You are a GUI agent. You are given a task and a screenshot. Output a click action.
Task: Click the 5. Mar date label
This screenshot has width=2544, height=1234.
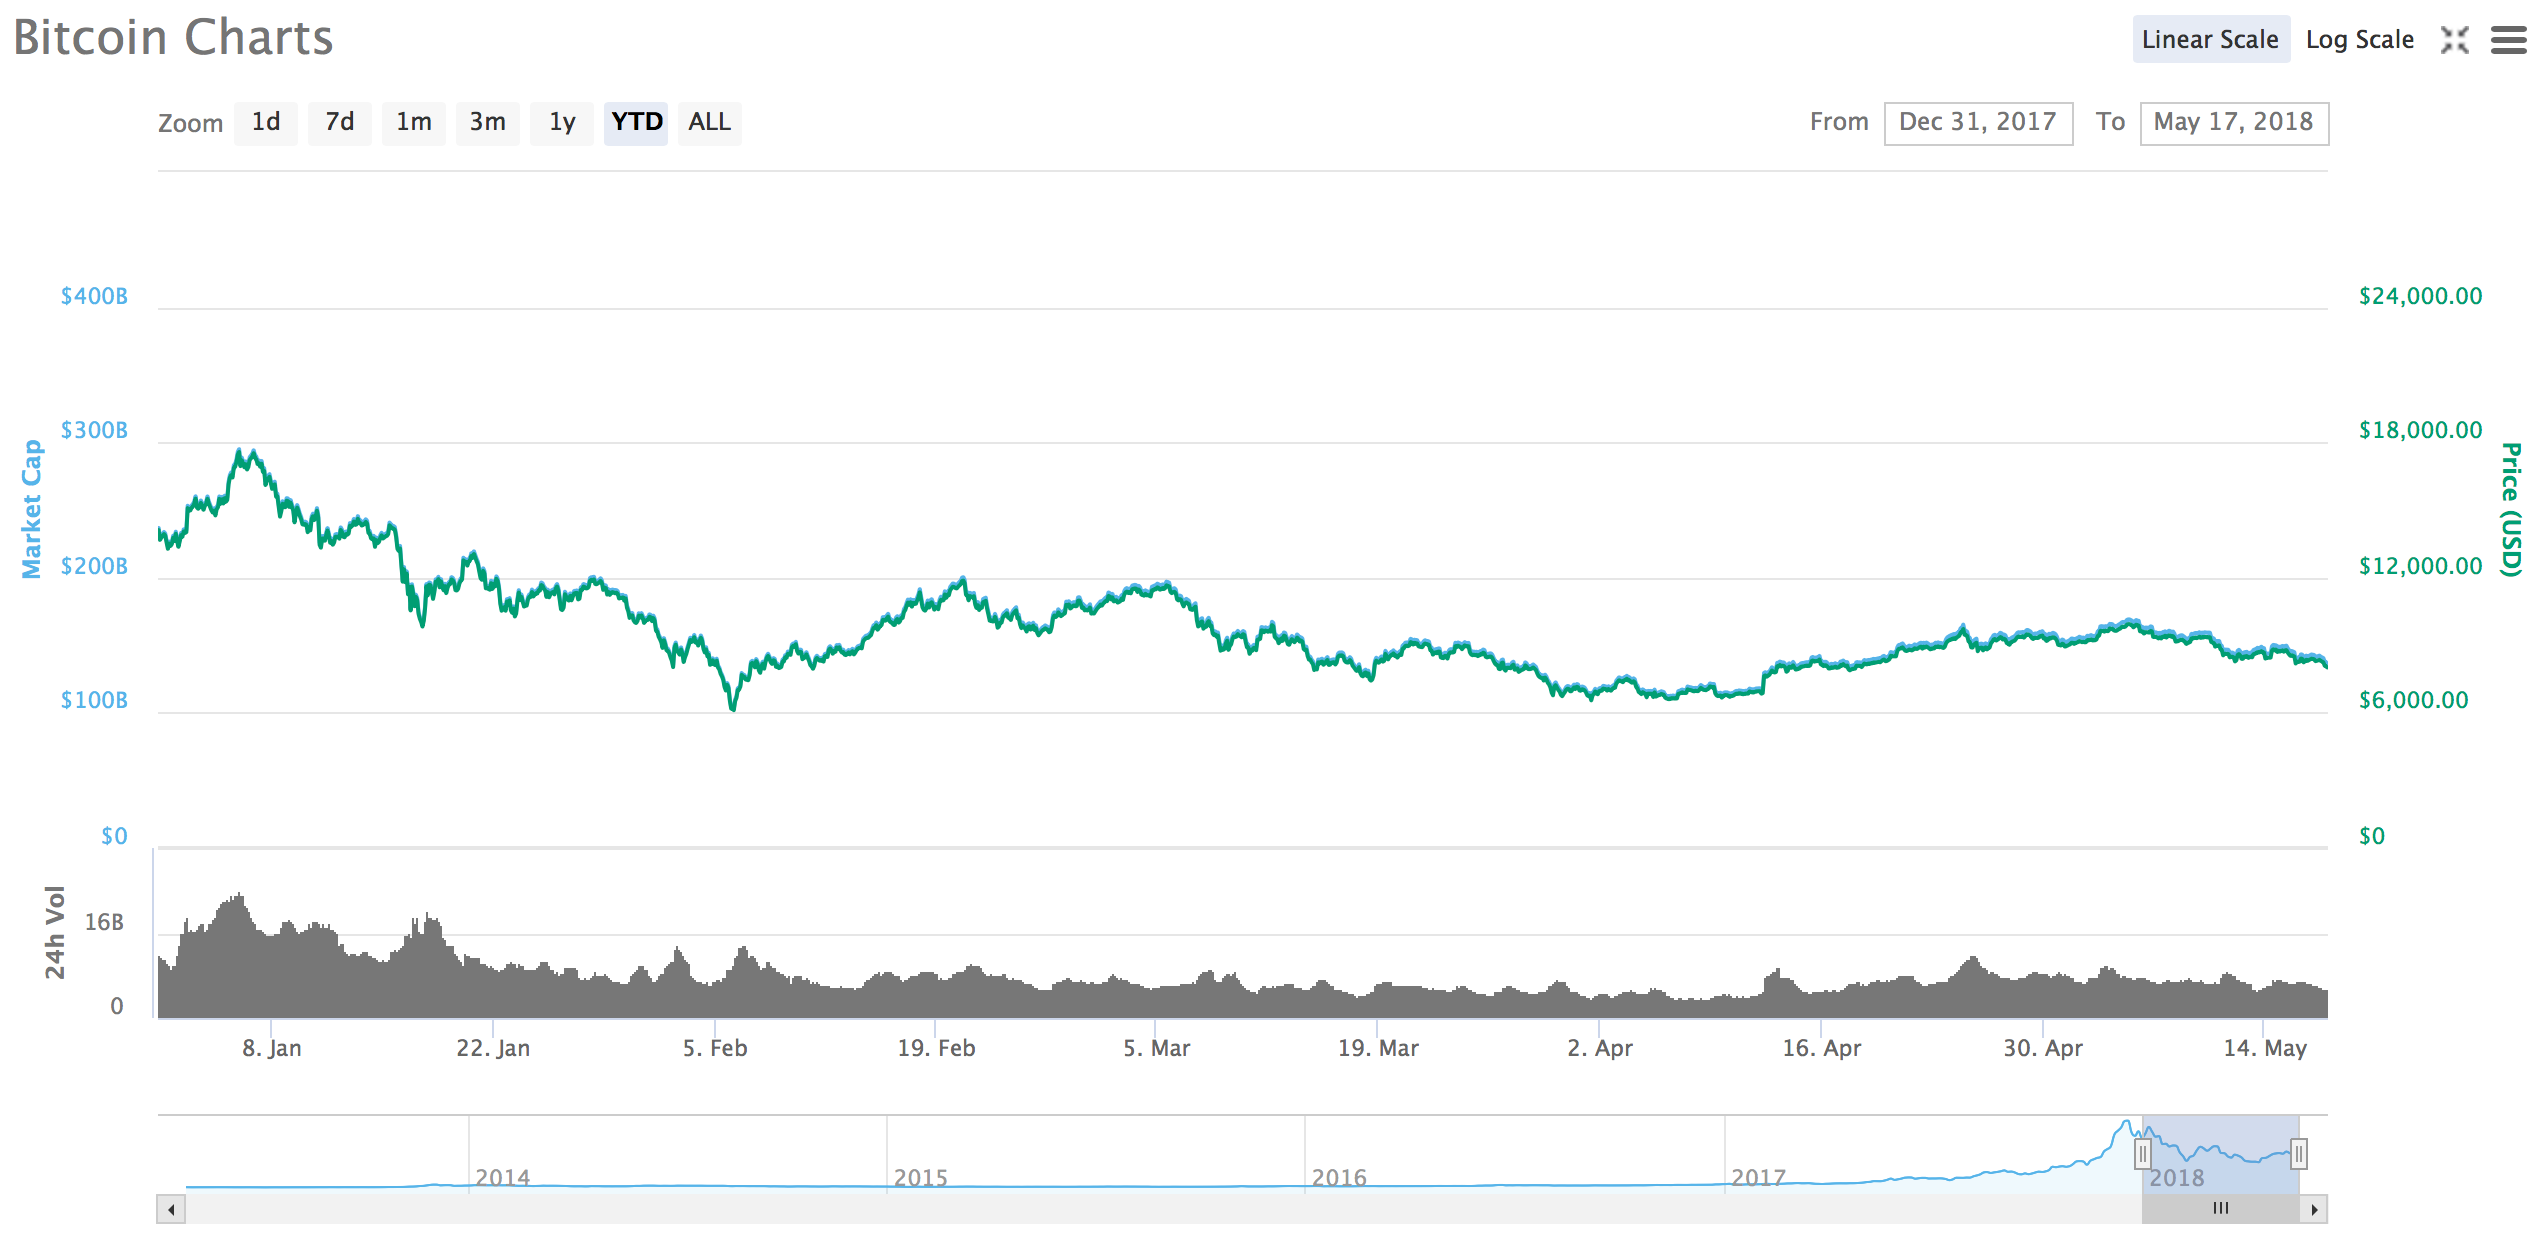[1156, 1048]
